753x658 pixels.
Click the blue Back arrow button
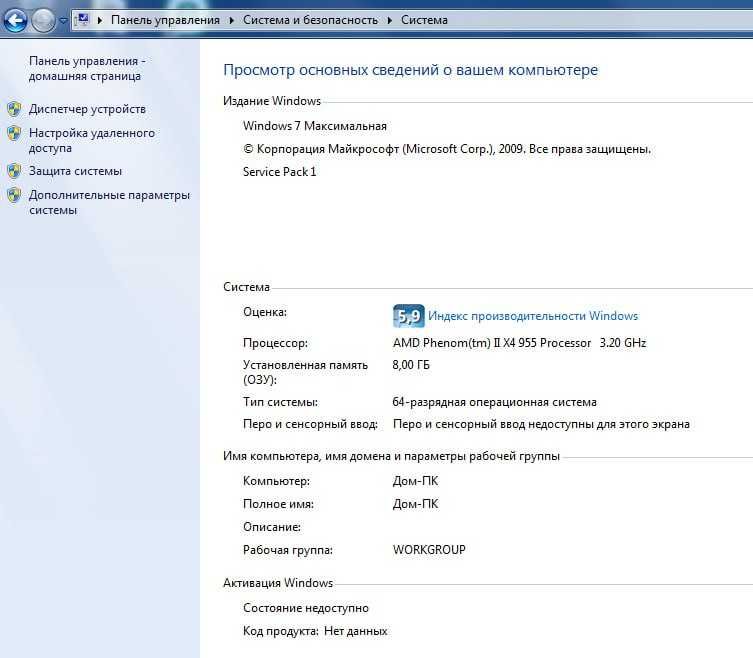pyautogui.click(x=15, y=21)
